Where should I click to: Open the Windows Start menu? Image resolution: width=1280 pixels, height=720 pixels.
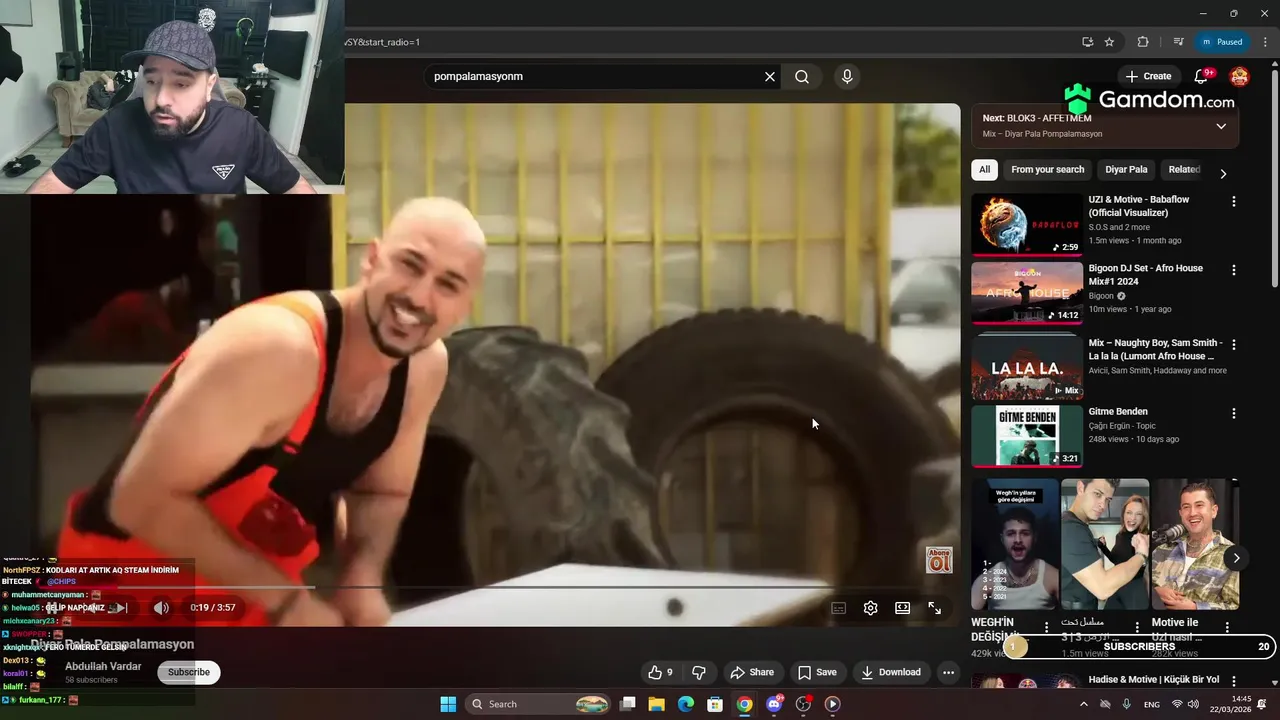[448, 704]
